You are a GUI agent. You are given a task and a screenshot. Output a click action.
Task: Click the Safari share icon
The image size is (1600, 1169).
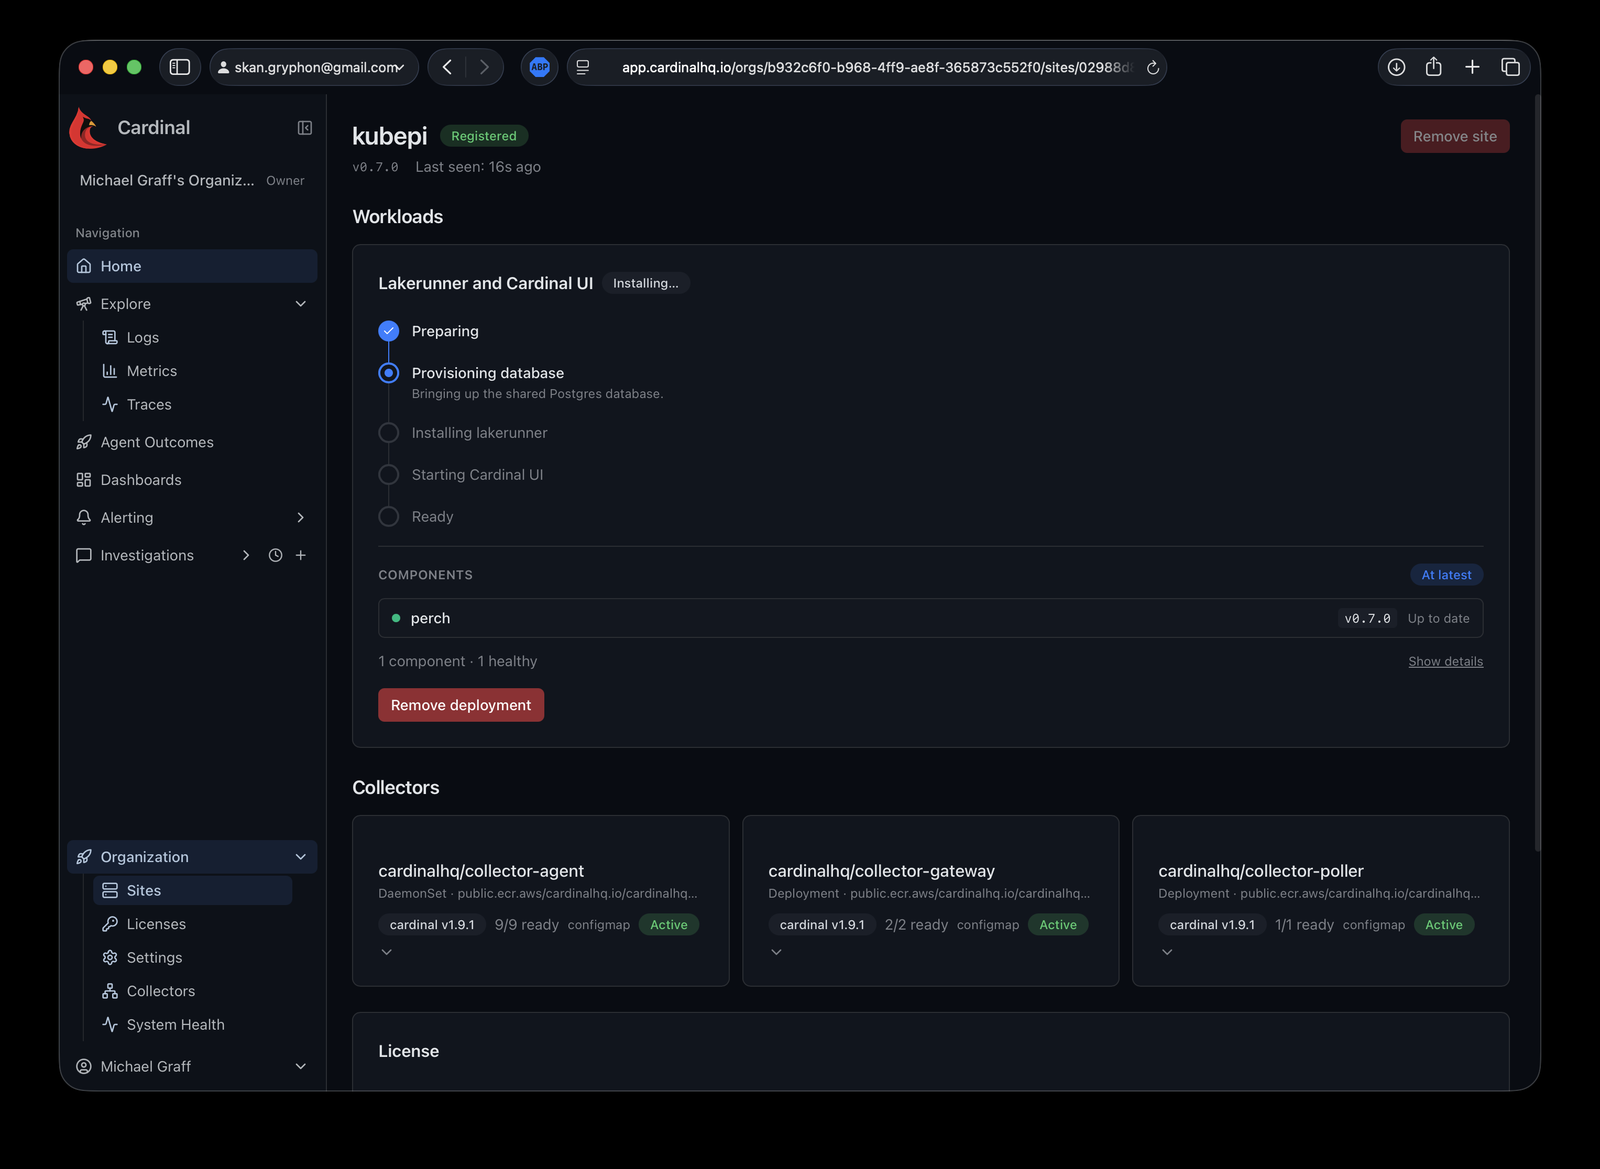coord(1434,67)
